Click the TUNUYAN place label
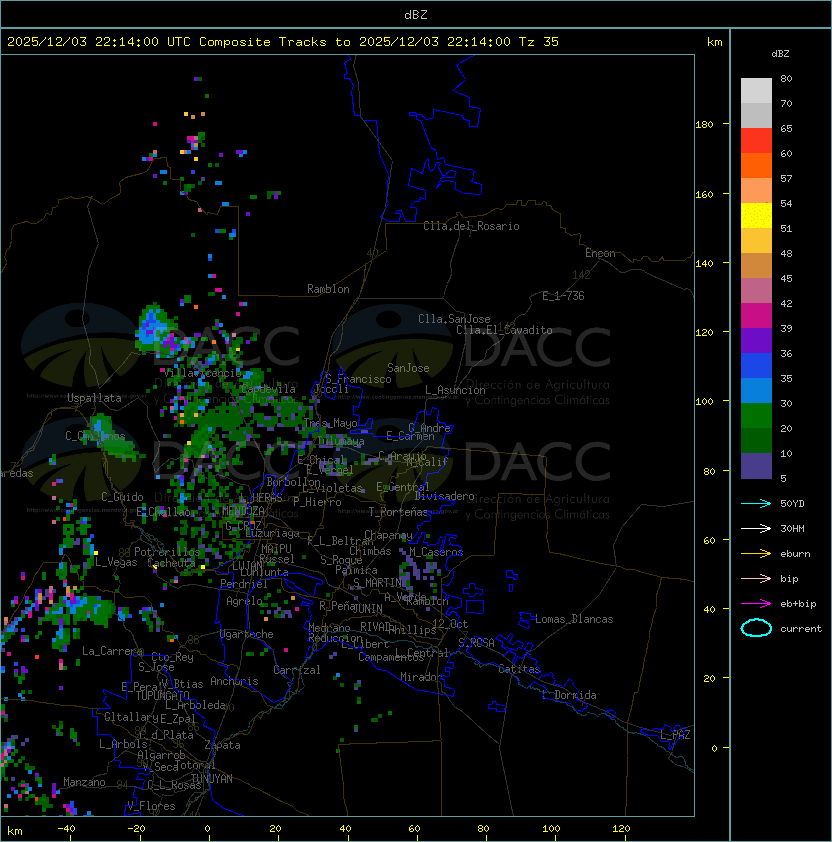Image resolution: width=832 pixels, height=842 pixels. point(212,779)
